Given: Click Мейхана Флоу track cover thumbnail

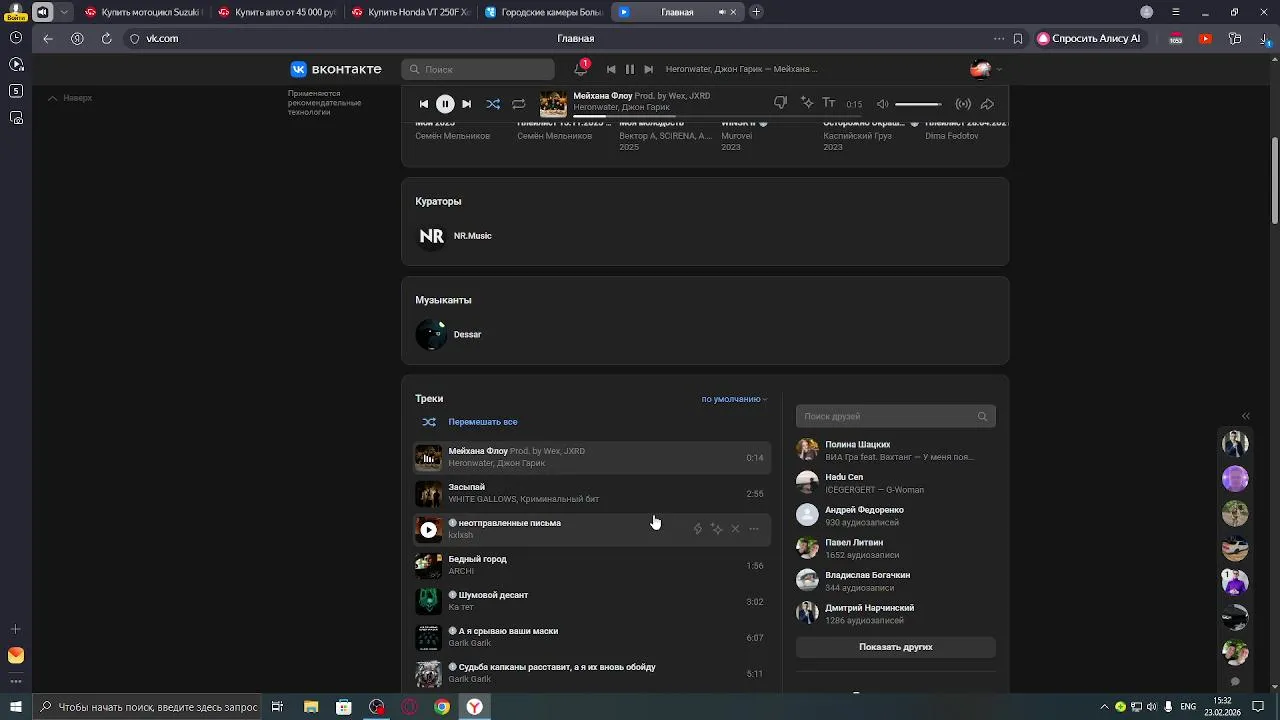Looking at the screenshot, I should click(428, 458).
